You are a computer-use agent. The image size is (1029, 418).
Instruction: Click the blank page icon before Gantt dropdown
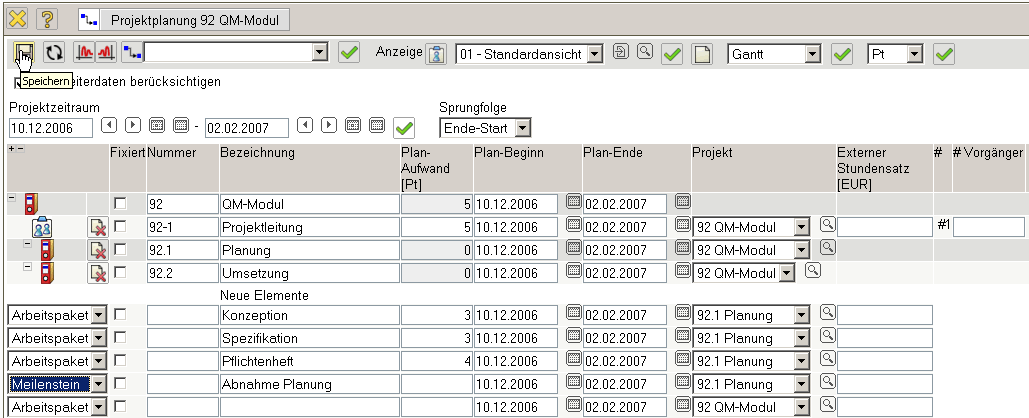tap(702, 53)
